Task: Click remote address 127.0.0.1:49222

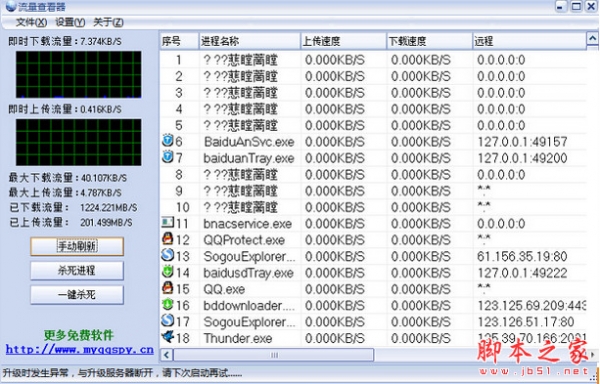Action: click(x=522, y=273)
